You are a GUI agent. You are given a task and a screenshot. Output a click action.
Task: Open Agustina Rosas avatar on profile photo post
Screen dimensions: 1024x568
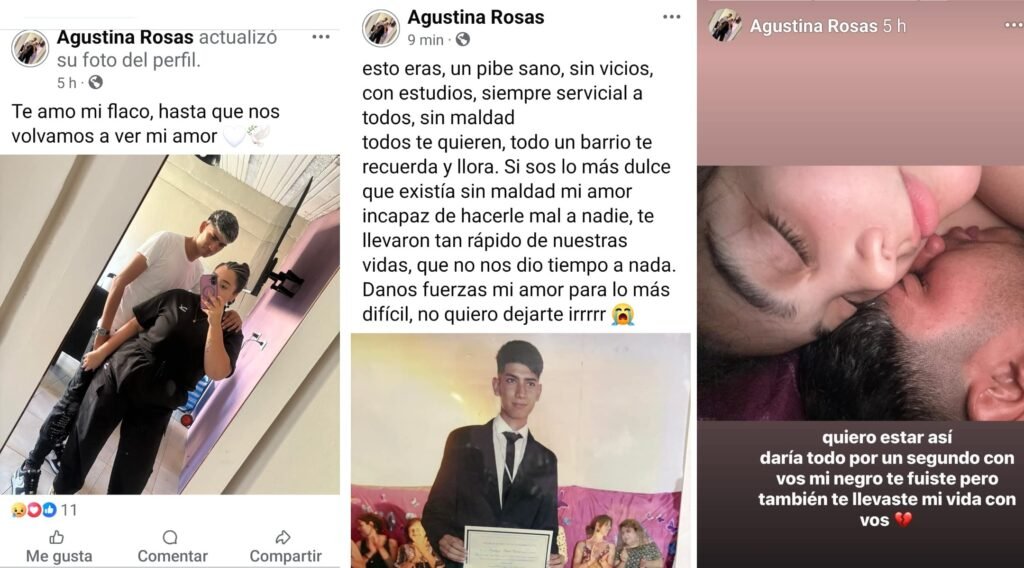click(30, 48)
